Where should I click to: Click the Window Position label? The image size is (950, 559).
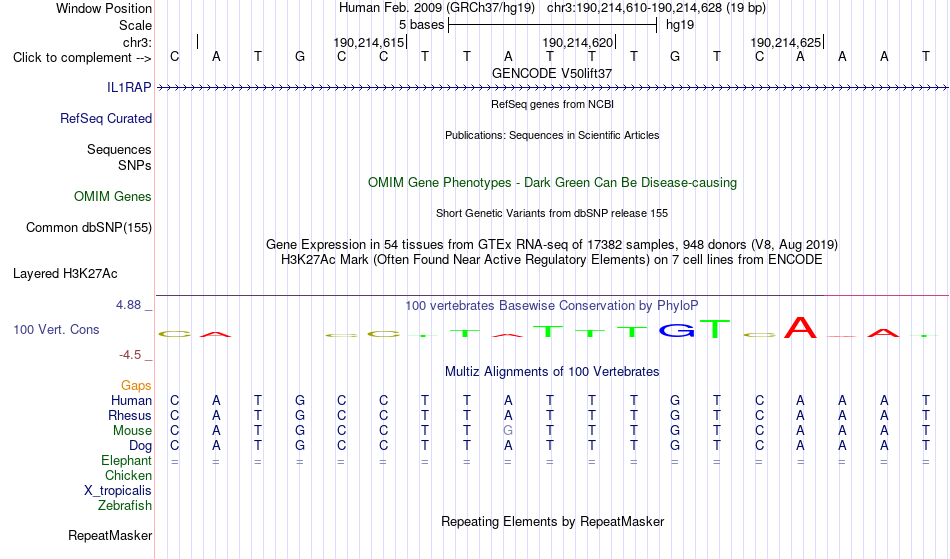click(x=104, y=8)
